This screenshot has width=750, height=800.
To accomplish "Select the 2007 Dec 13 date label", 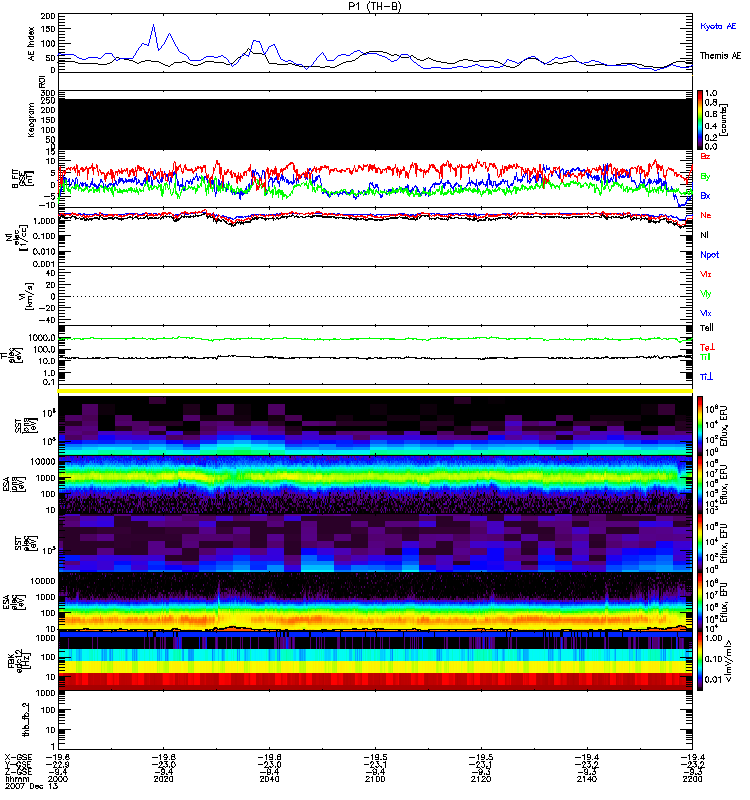I will tap(32, 786).
